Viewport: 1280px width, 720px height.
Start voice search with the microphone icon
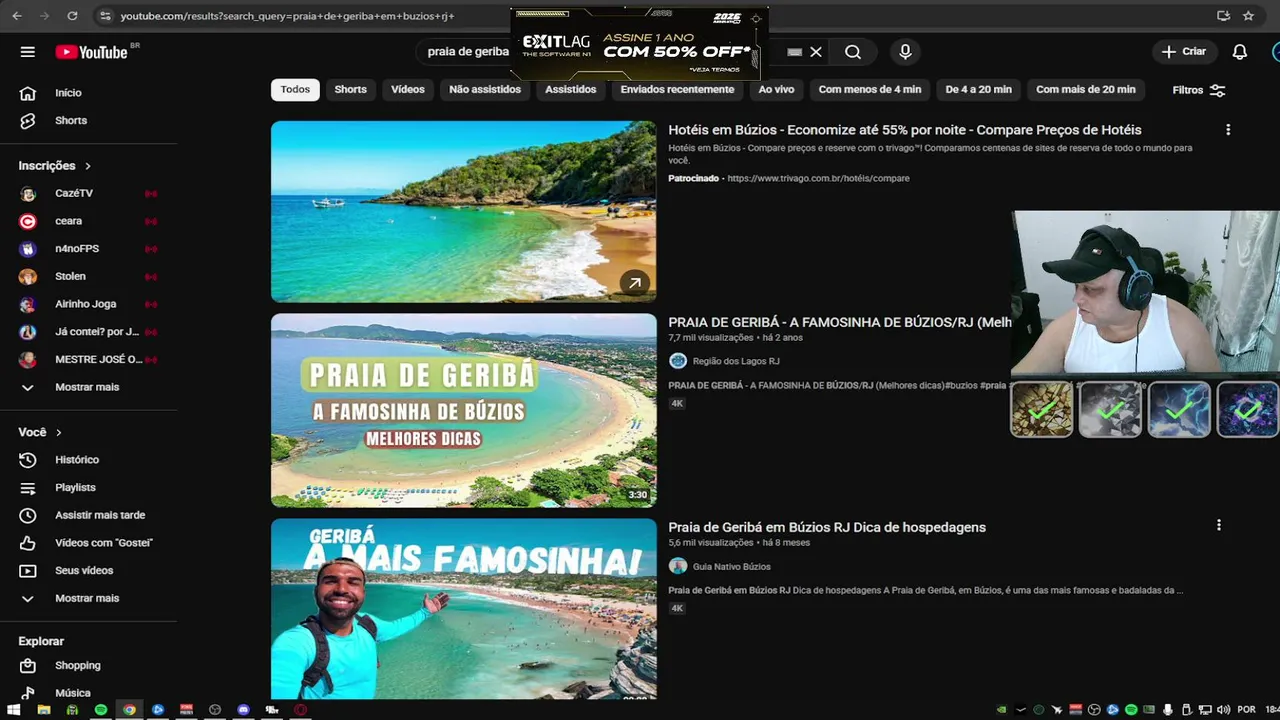pyautogui.click(x=905, y=52)
